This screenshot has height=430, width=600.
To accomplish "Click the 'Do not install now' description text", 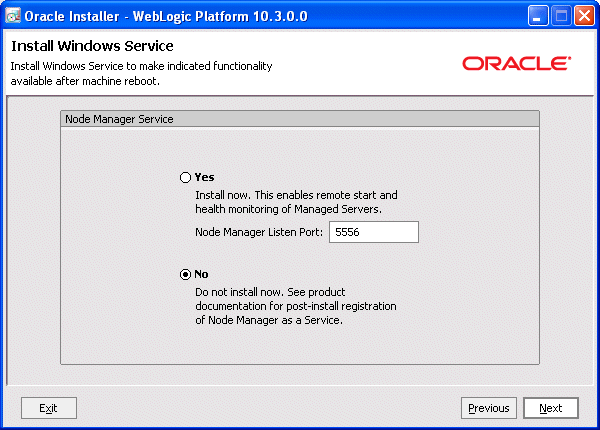I will (296, 306).
